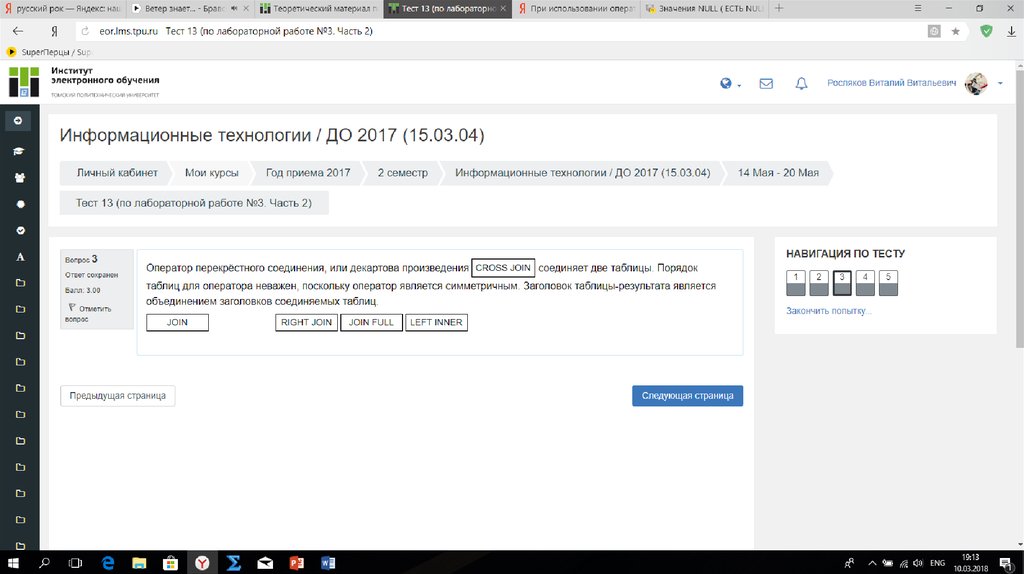Image resolution: width=1024 pixels, height=574 pixels.
Task: Expand the user menu arrow beside the avatar
Action: click(1000, 84)
